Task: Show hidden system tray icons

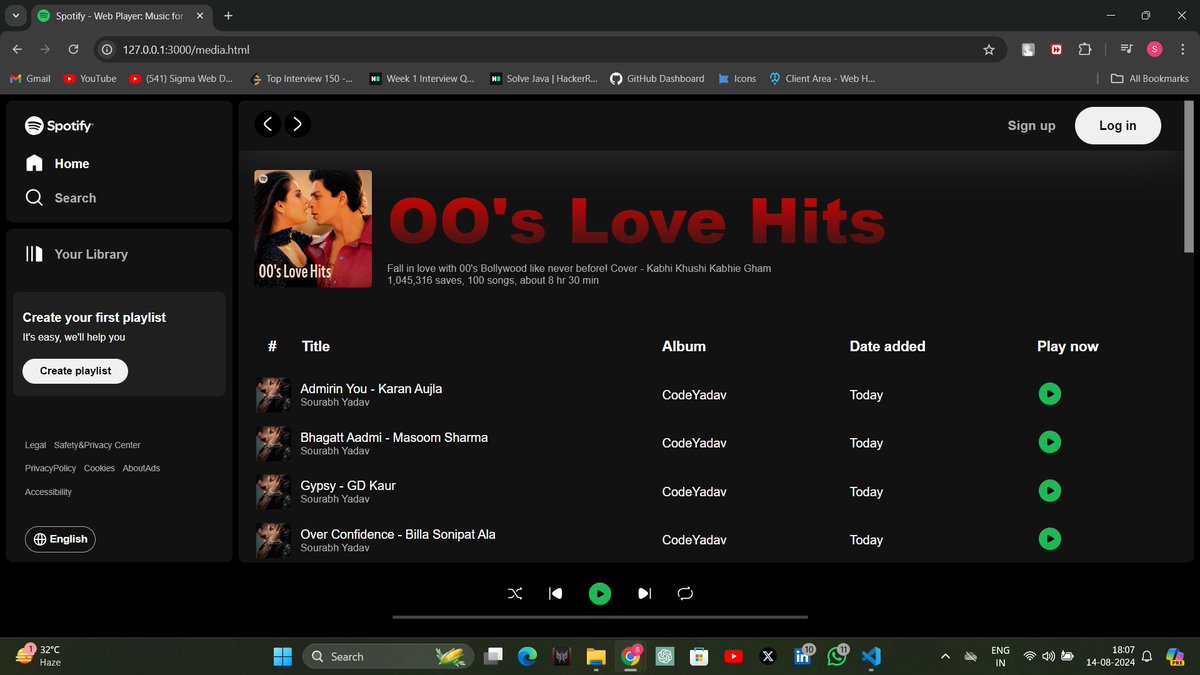Action: click(945, 656)
